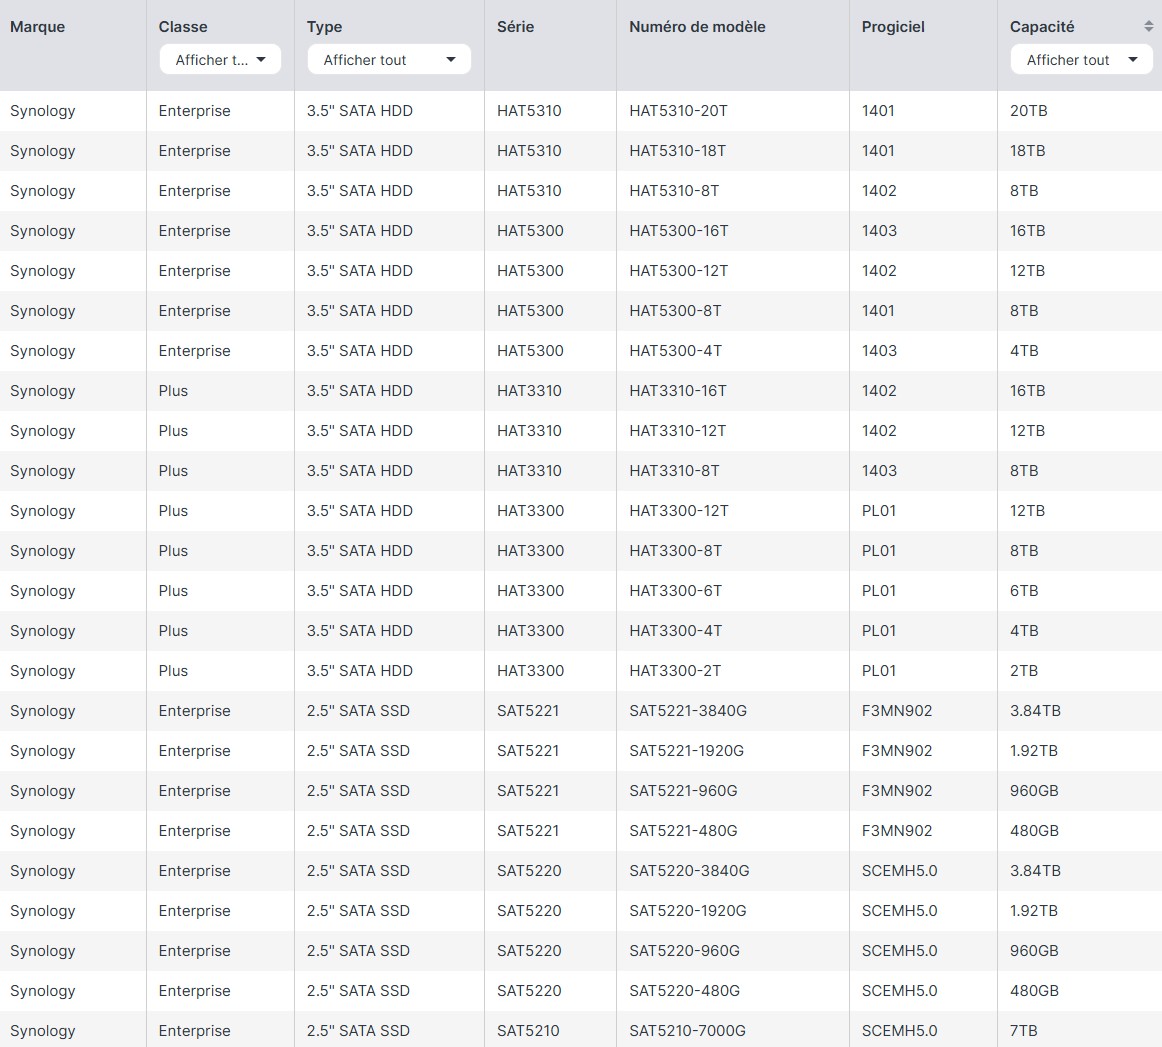Image resolution: width=1162 pixels, height=1047 pixels.
Task: Open the Capacité 'Afficher tout' filter
Action: coord(1081,60)
